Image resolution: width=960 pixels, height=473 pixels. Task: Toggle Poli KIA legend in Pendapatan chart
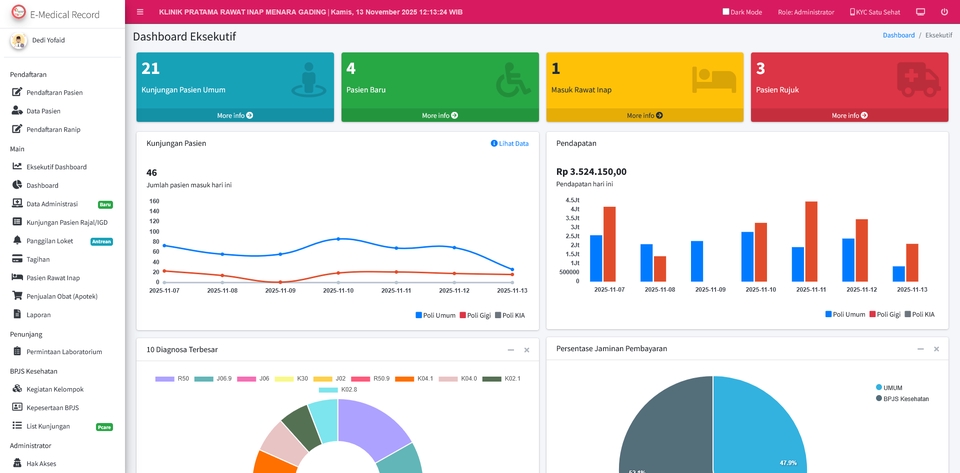point(920,314)
